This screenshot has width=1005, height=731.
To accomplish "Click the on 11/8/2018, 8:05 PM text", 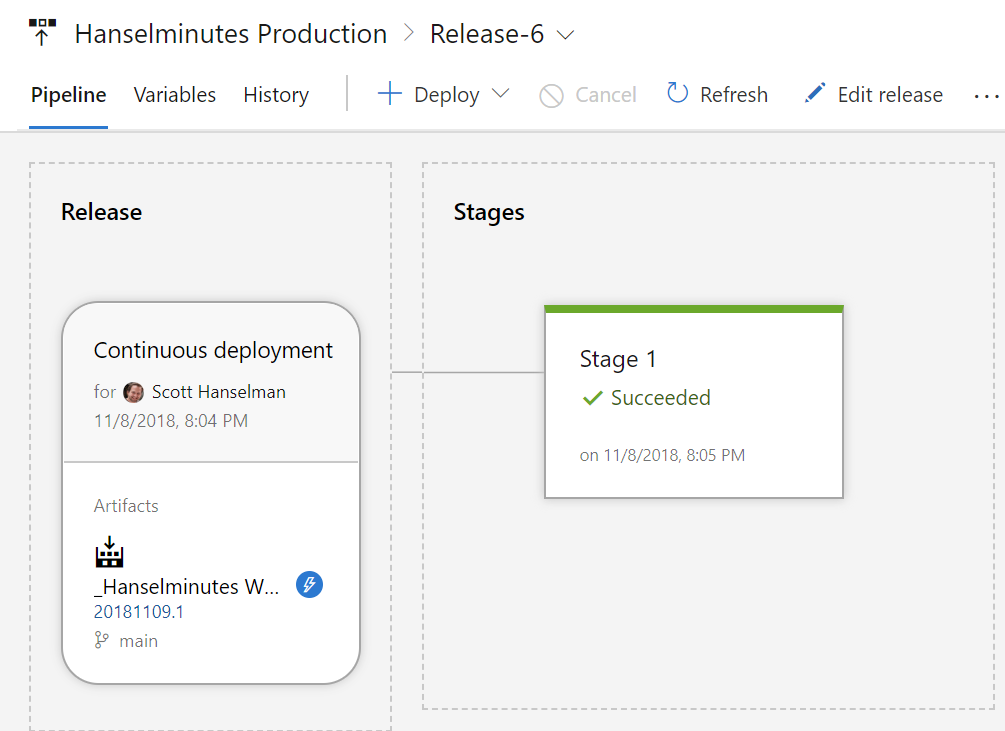I will [662, 456].
